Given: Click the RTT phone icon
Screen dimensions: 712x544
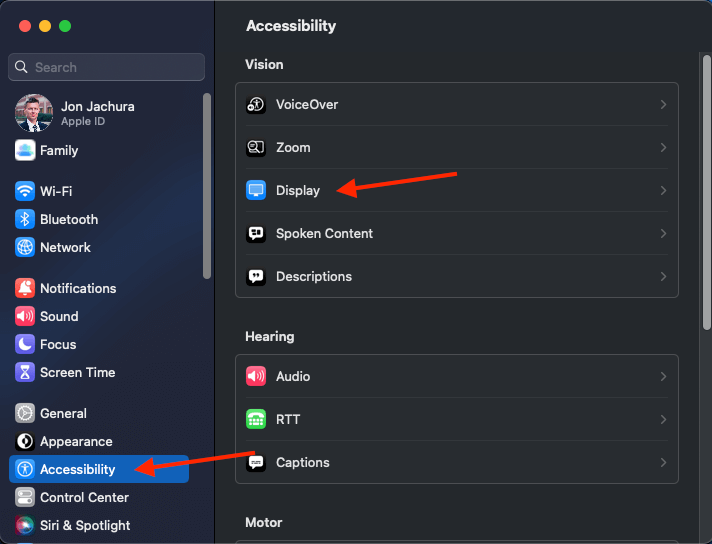Looking at the screenshot, I should 256,420.
